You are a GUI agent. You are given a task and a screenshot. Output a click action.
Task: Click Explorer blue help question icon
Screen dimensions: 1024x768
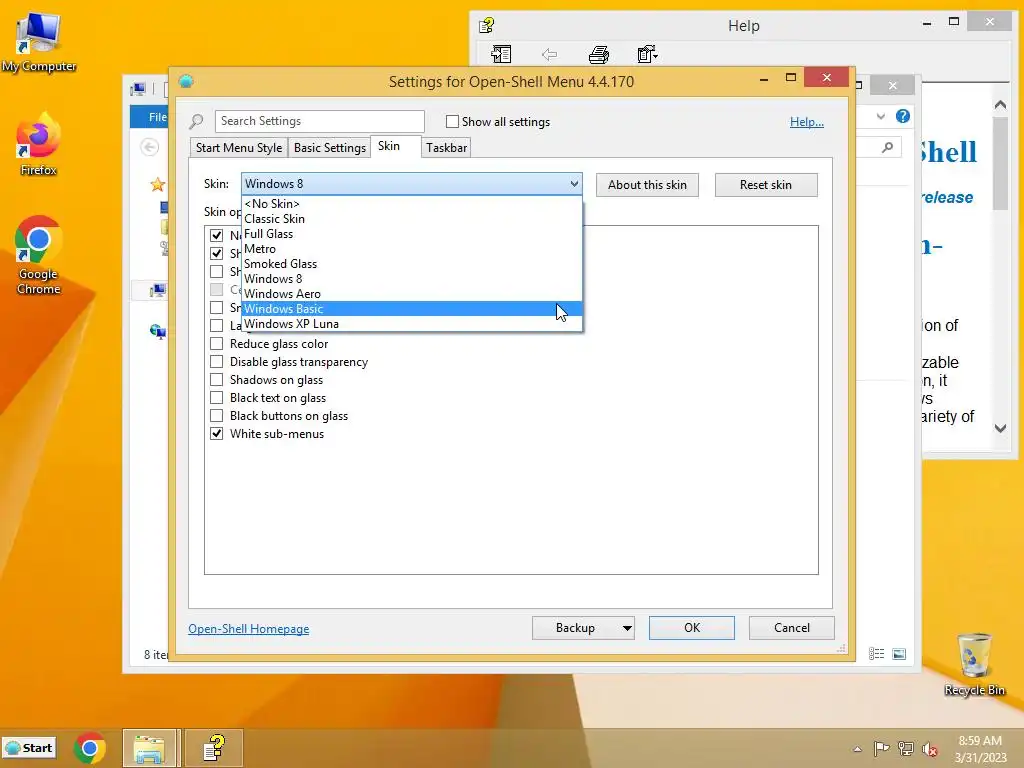tap(903, 116)
